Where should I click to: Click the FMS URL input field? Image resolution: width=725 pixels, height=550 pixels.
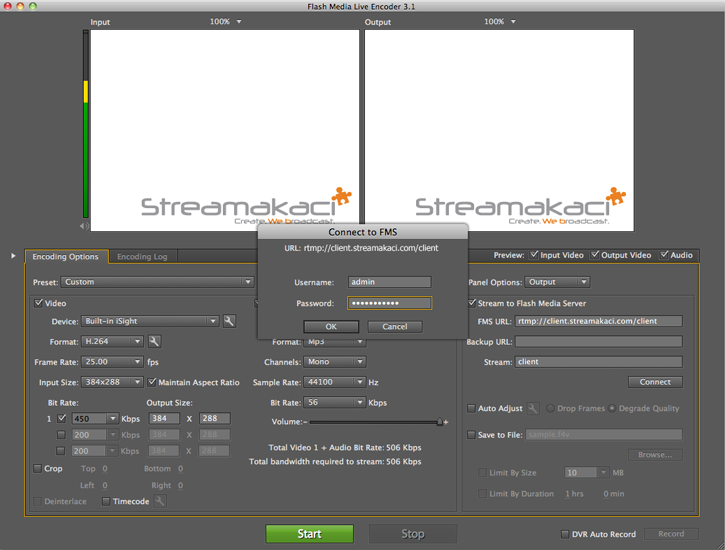[599, 321]
